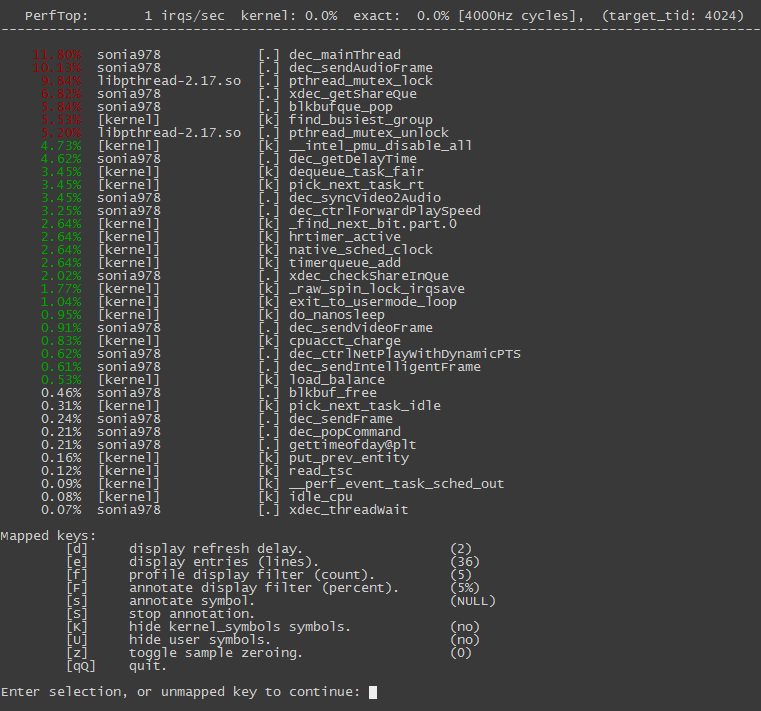This screenshot has width=761, height=711.
Task: Click libpthread-2.17.so beside pthread_mutex_lock
Action: (169, 81)
